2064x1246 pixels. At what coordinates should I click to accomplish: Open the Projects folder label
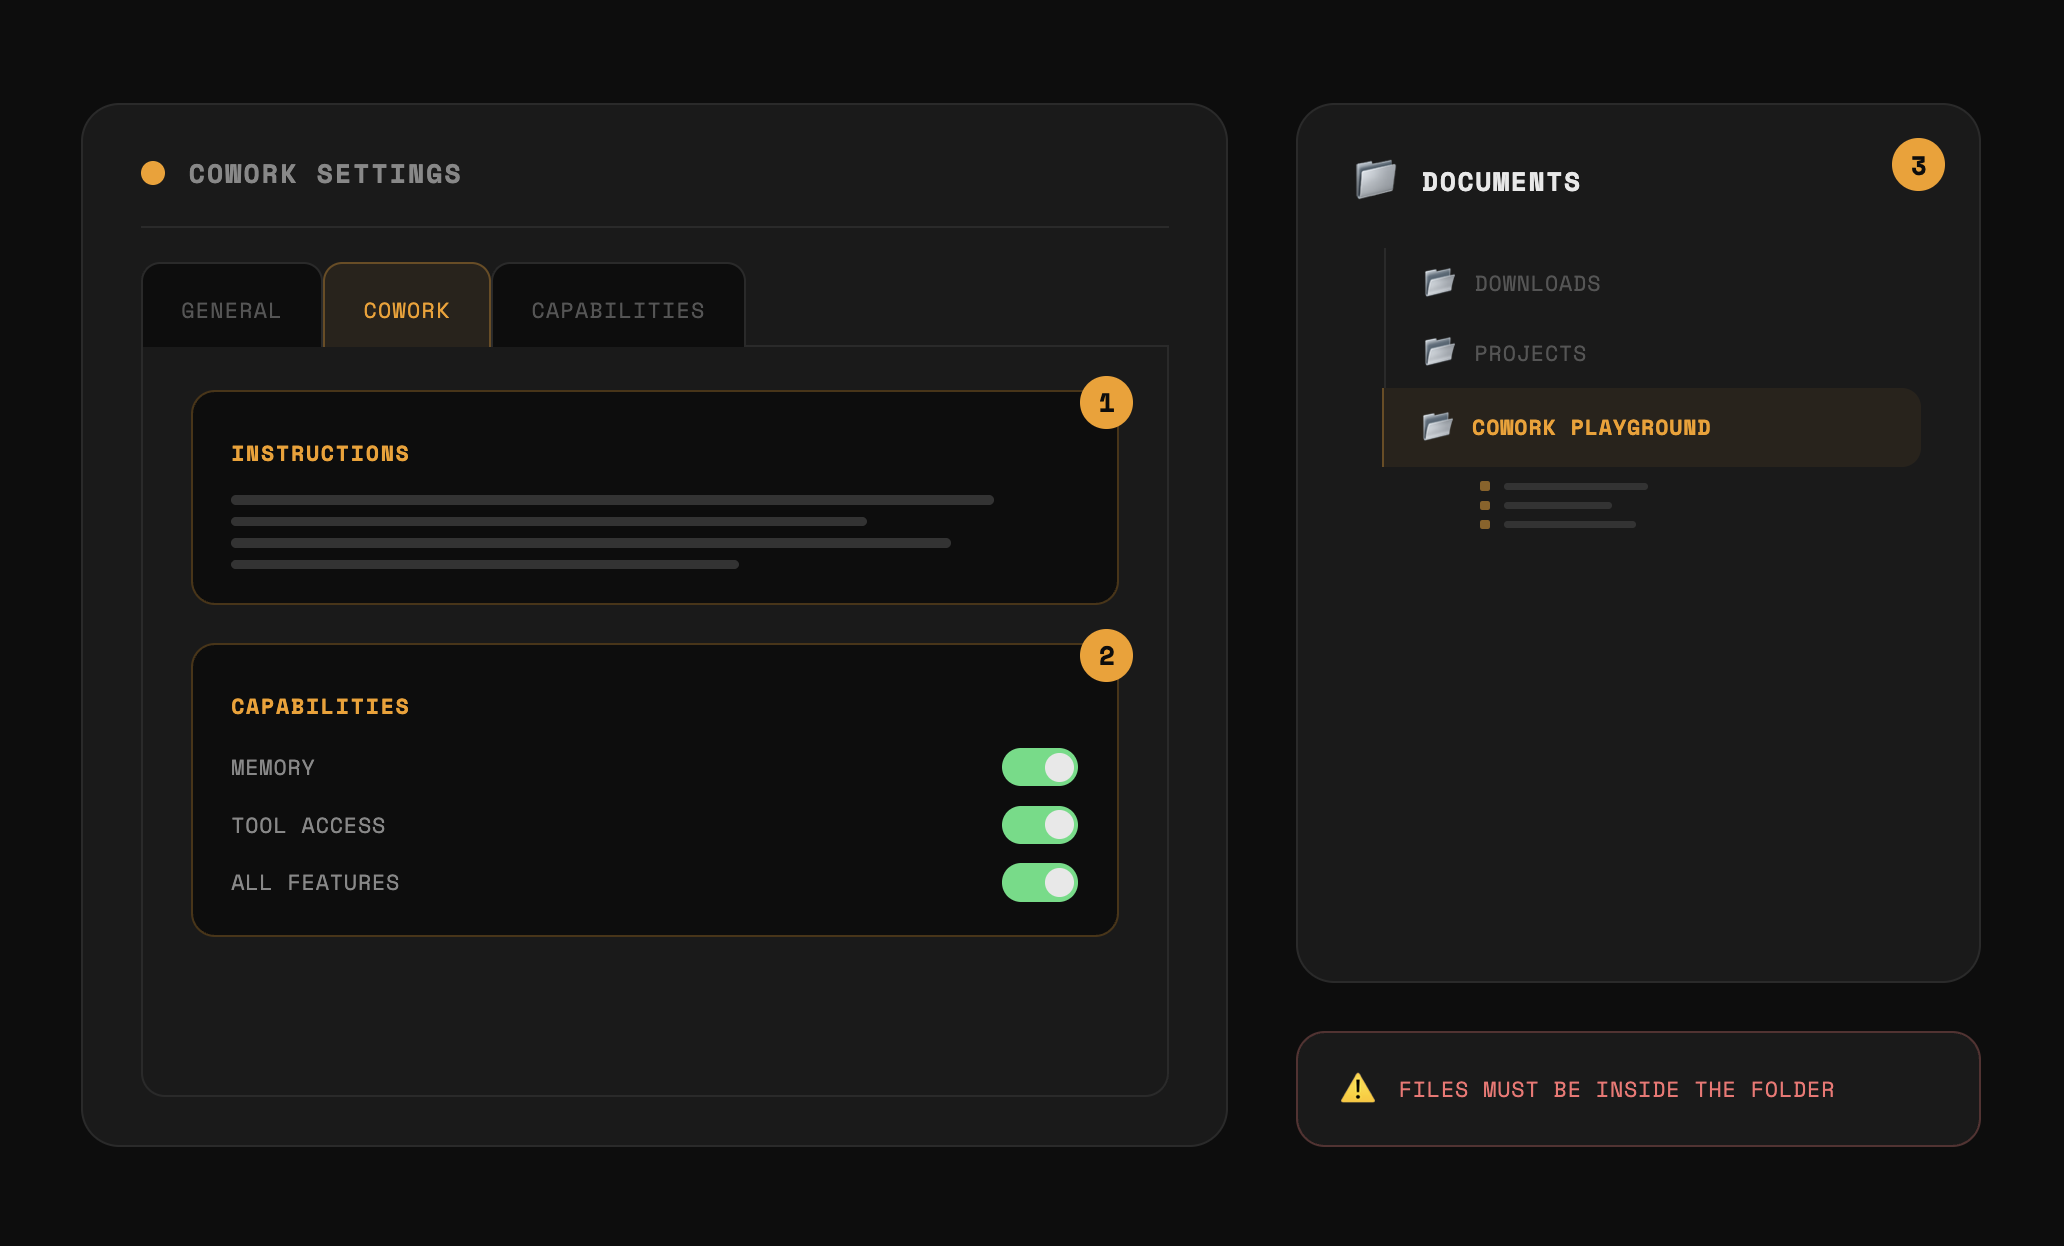1530,354
